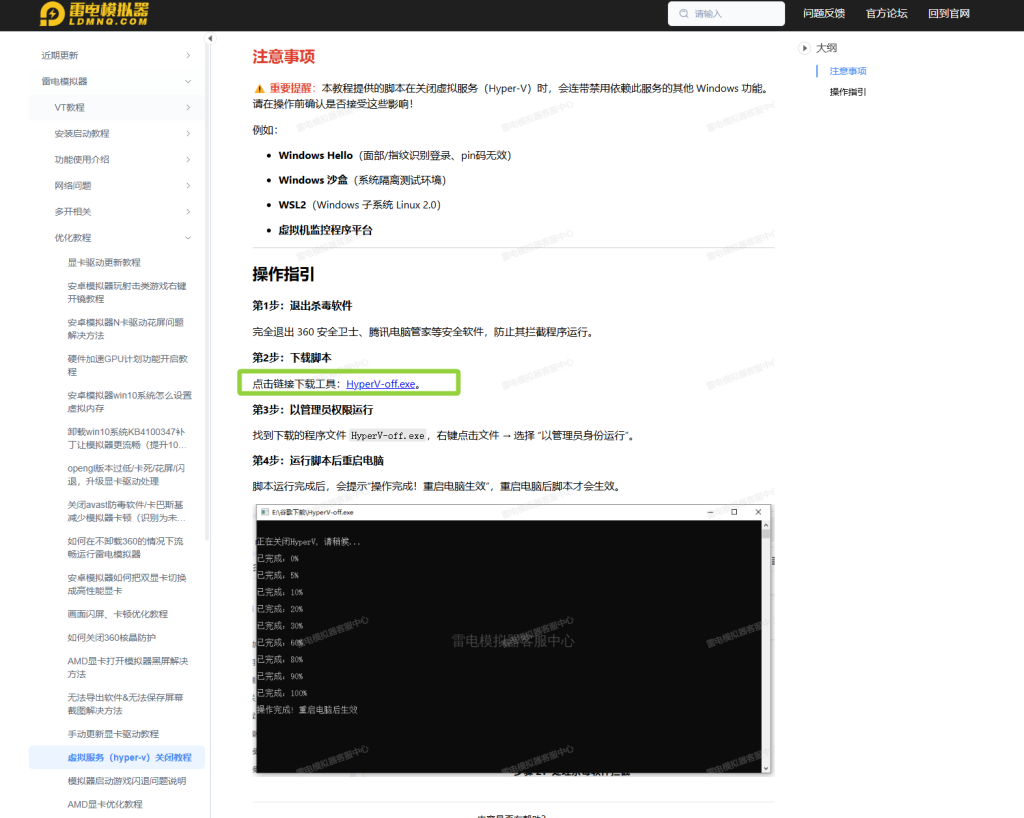Open 问题反馈 in the top navigation
This screenshot has width=1024, height=818.
tap(824, 14)
